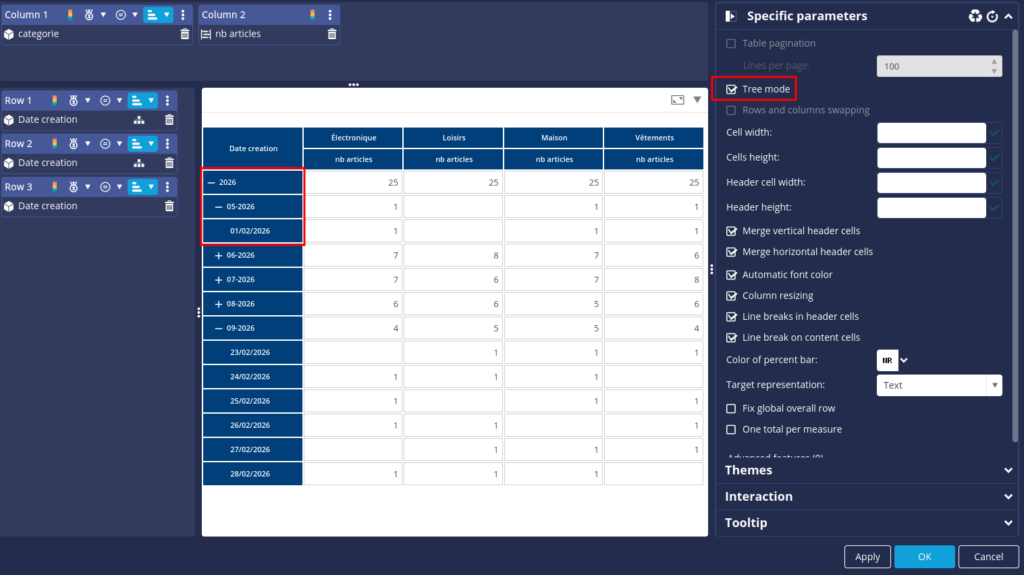Enable the Table pagination checkbox
Screen dimensions: 1024x575
[x=731, y=43]
